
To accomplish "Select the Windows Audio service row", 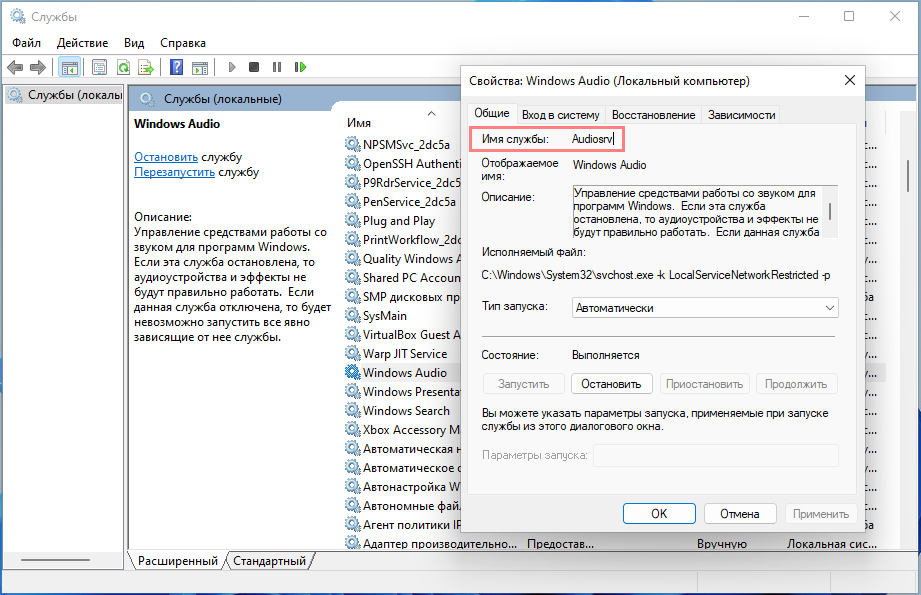I will click(402, 372).
